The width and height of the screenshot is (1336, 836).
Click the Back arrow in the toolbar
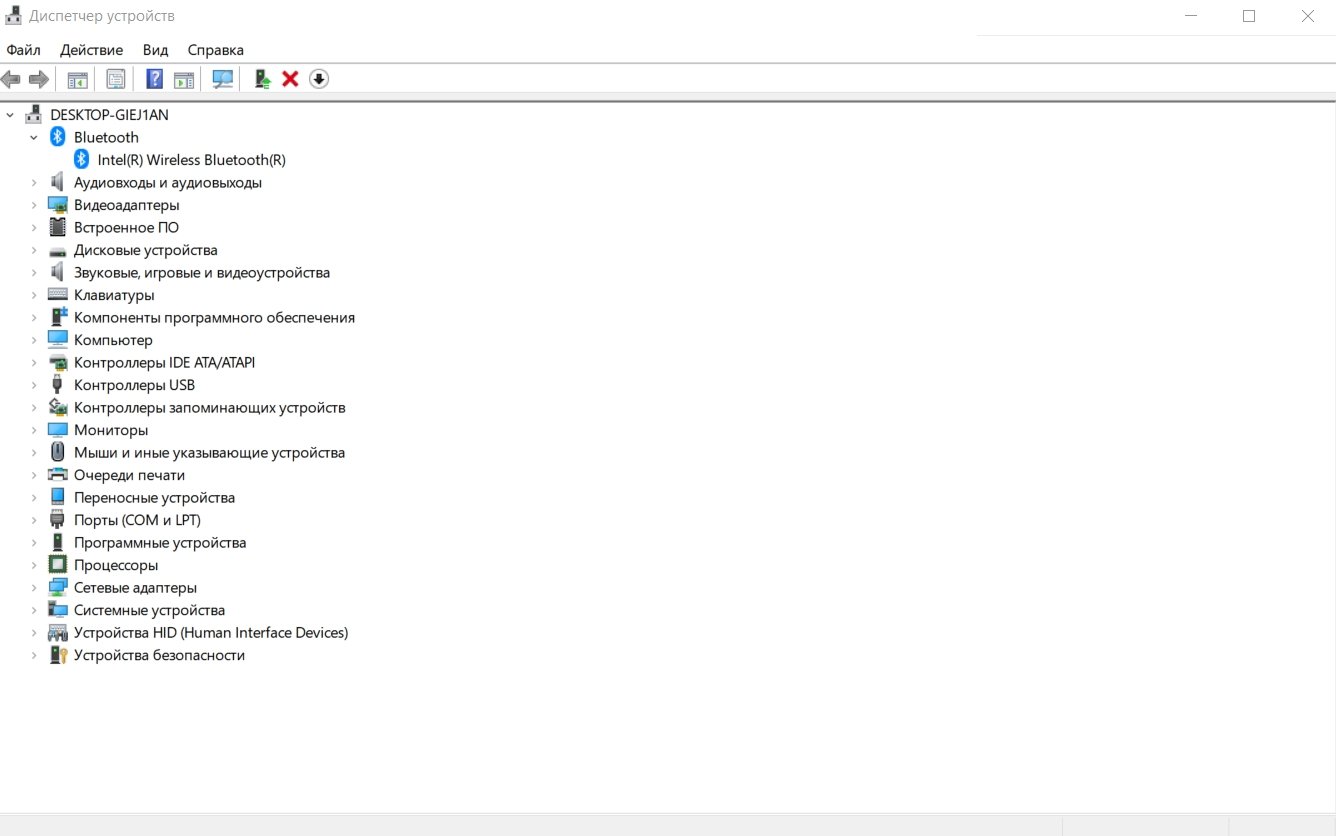tap(11, 79)
